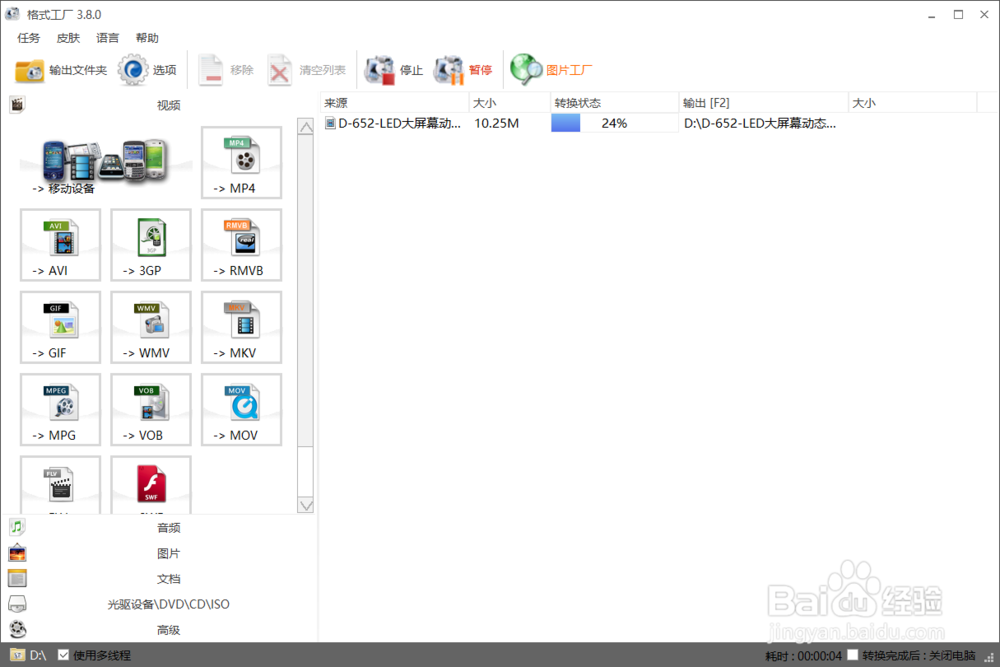Open the 任务 task menu
Image resolution: width=1000 pixels, height=667 pixels.
coord(29,38)
